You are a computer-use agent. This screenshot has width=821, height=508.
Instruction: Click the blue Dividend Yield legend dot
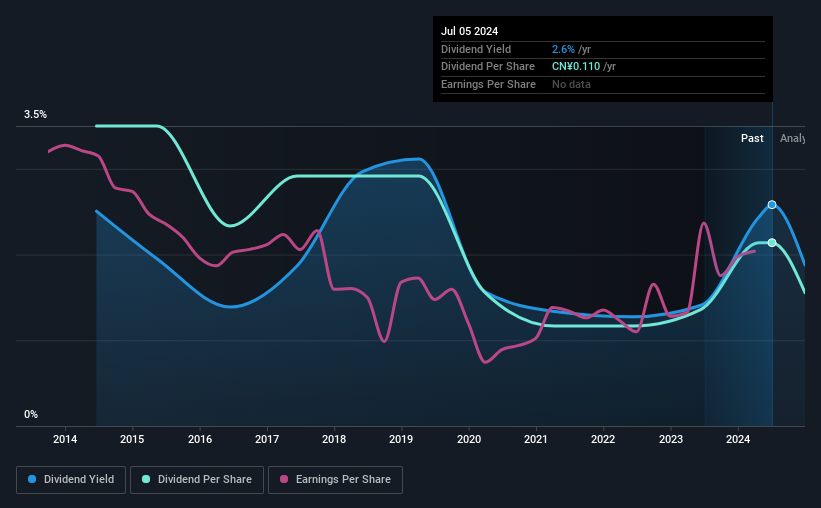pos(32,479)
